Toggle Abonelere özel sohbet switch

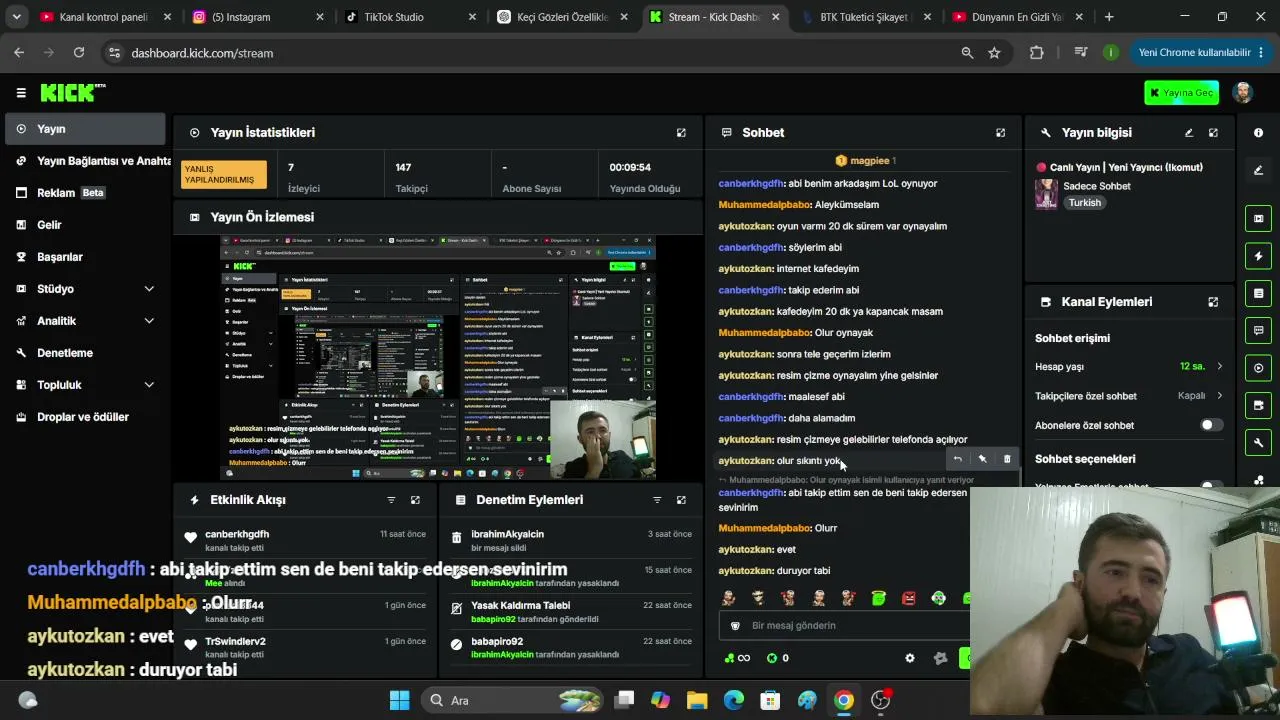pos(1211,425)
